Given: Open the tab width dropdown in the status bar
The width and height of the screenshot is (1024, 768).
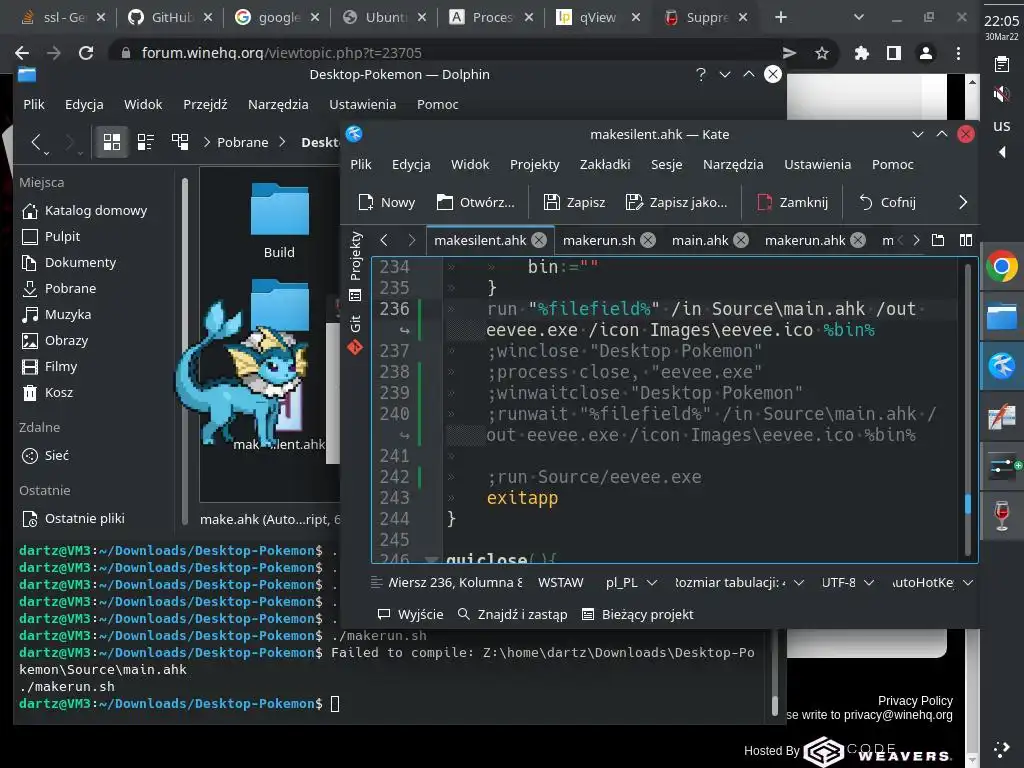Looking at the screenshot, I should coord(739,583).
